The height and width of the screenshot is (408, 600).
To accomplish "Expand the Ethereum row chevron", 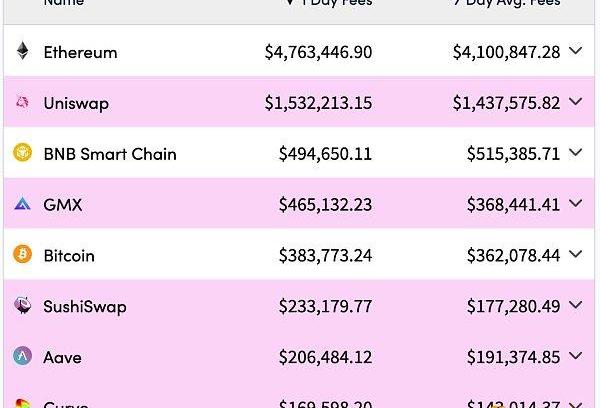I will 575,51.
